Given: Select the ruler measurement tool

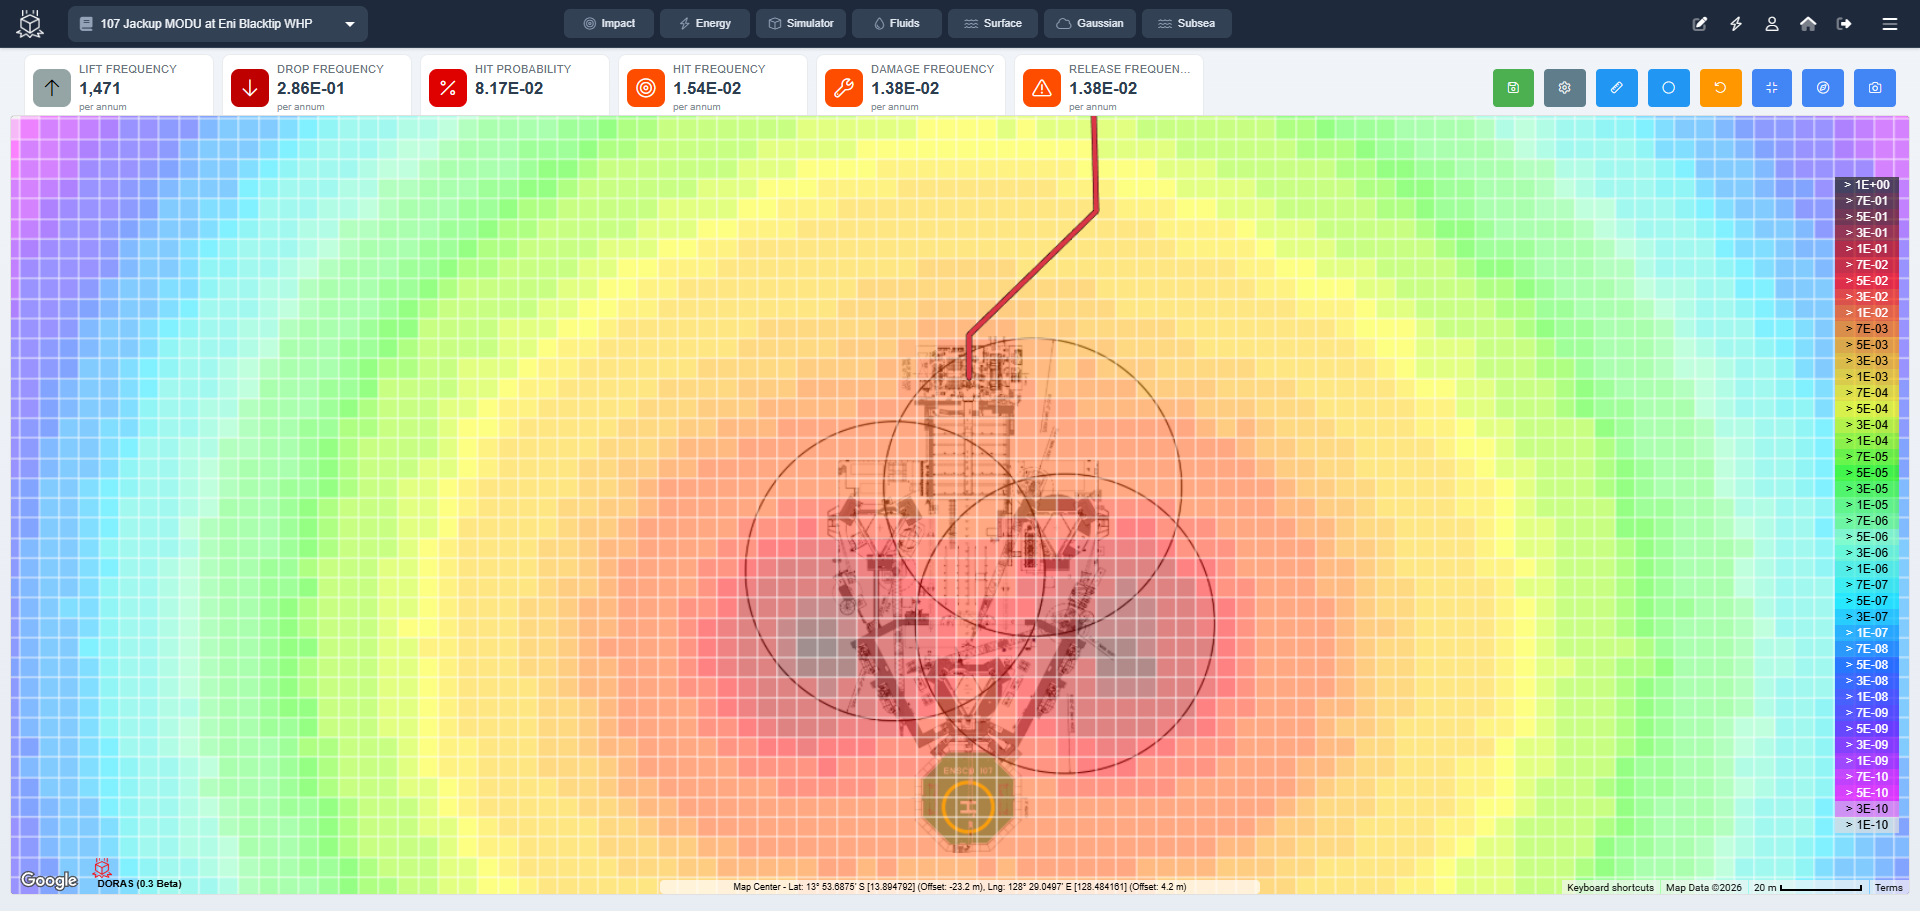Looking at the screenshot, I should [1616, 88].
